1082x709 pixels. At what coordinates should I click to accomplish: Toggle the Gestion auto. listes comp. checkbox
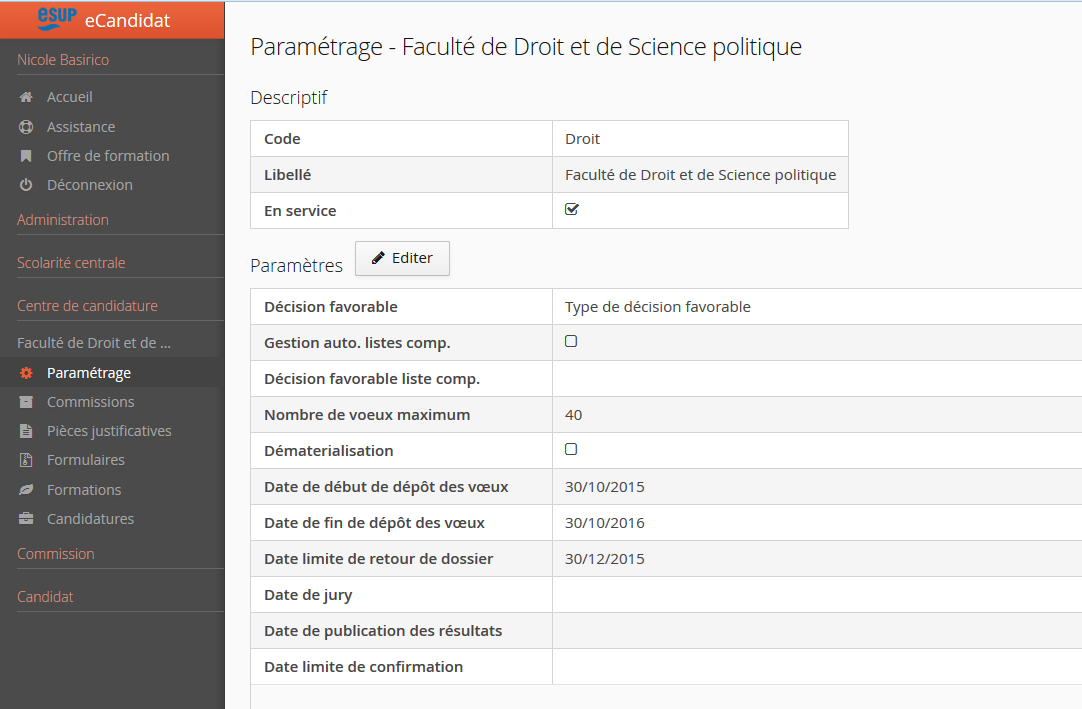pyautogui.click(x=571, y=341)
